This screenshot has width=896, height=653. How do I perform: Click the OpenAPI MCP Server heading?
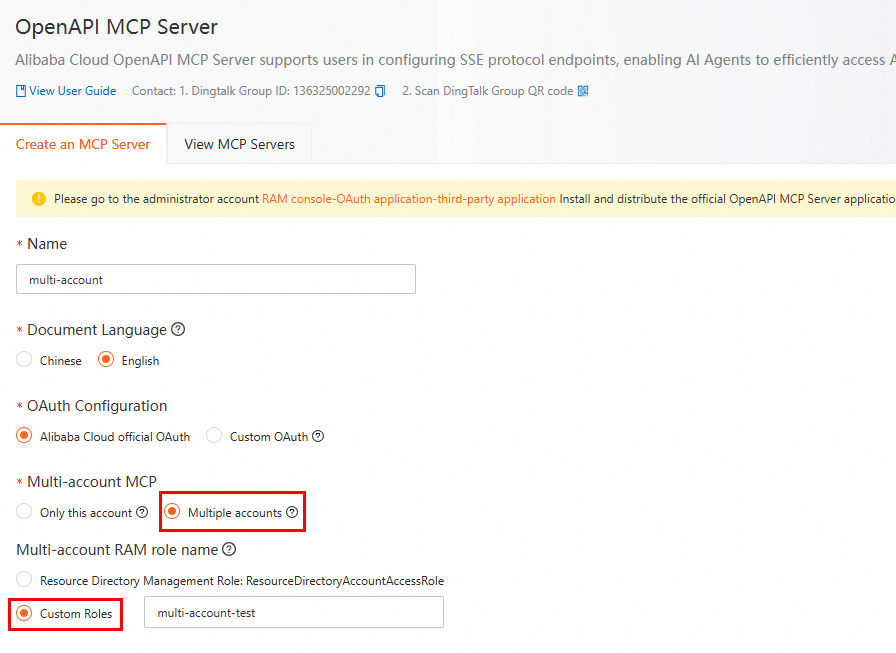click(x=117, y=27)
